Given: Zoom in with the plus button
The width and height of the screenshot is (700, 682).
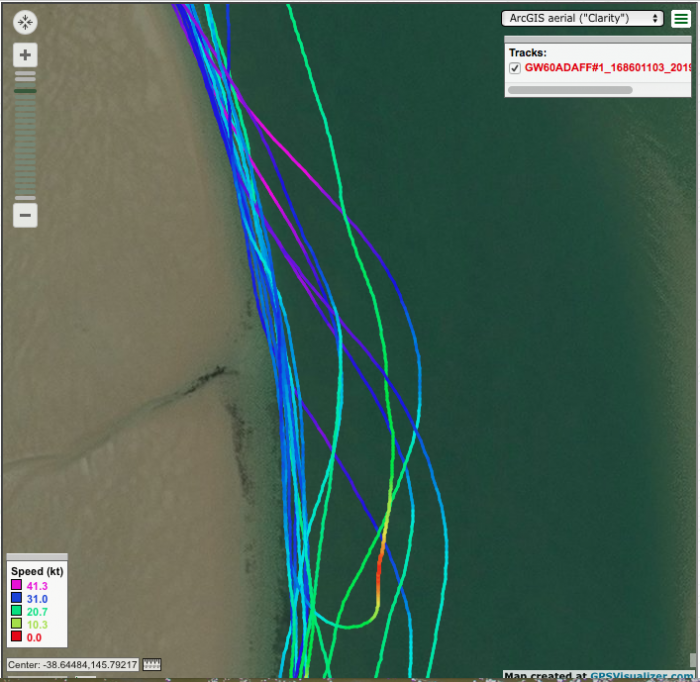Looking at the screenshot, I should point(25,56).
